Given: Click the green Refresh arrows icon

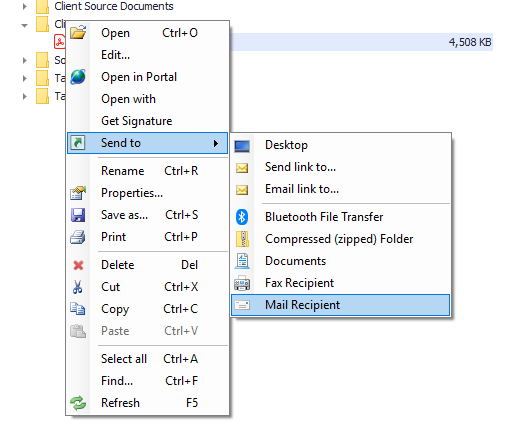Looking at the screenshot, I should (78, 403).
